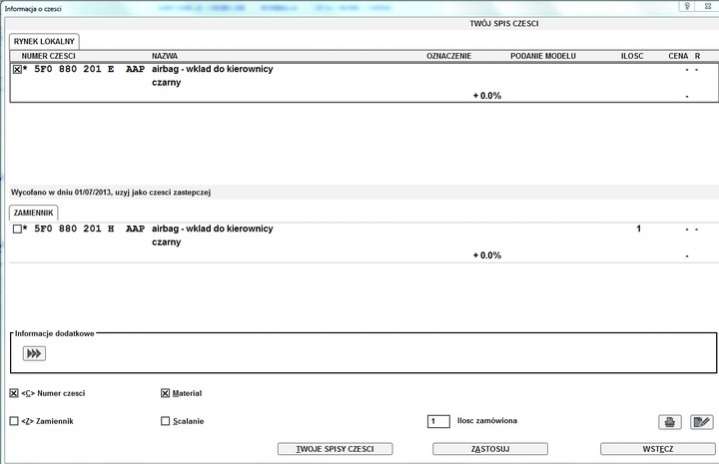
Task: Toggle the Numer czesci checkbox
Action: pos(14,393)
